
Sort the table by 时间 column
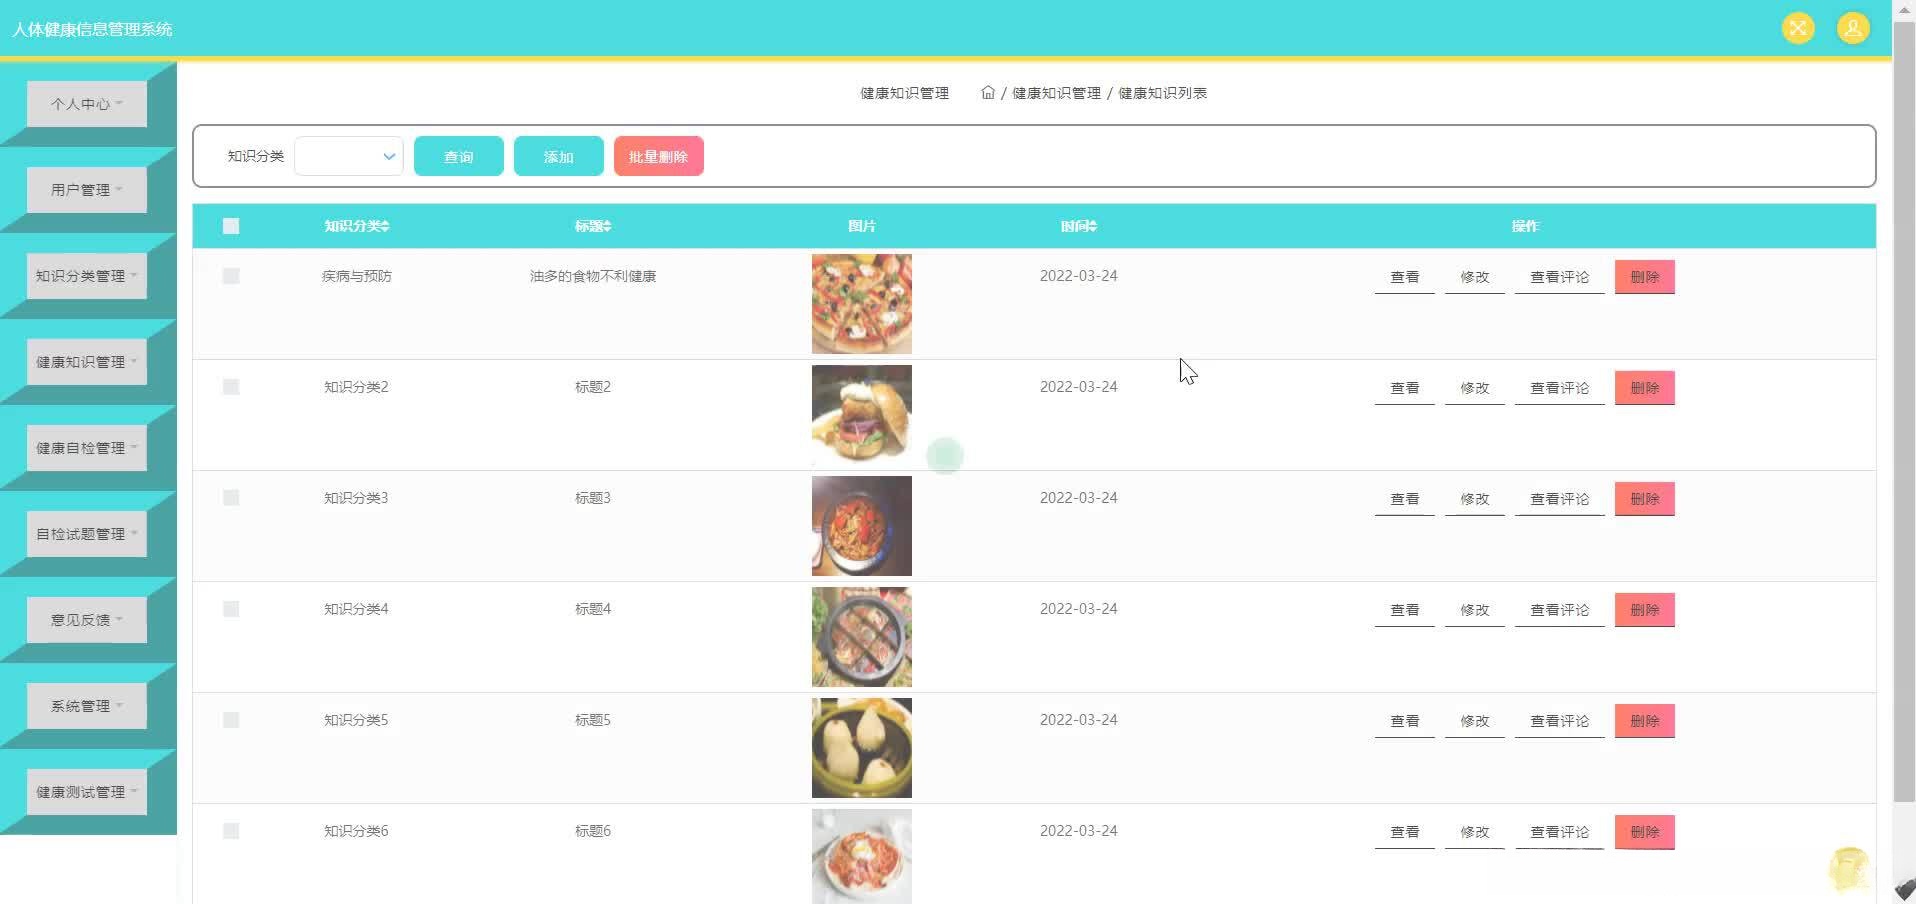(x=1078, y=226)
